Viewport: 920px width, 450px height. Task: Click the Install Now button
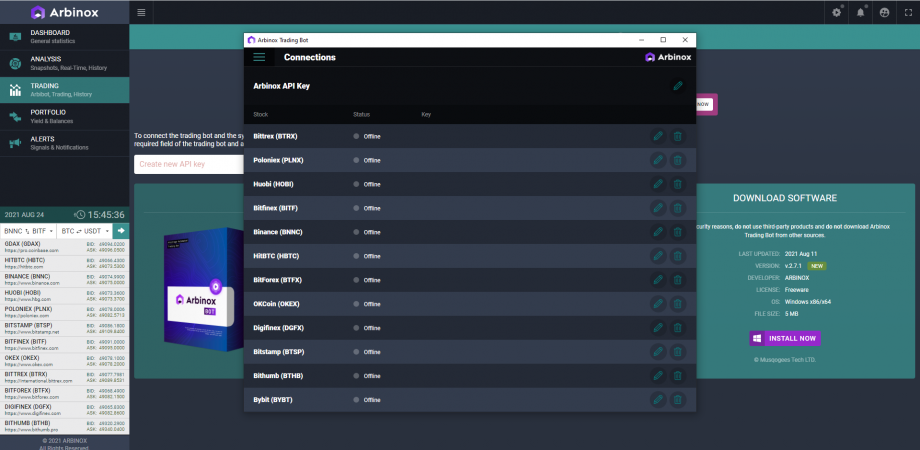[785, 339]
